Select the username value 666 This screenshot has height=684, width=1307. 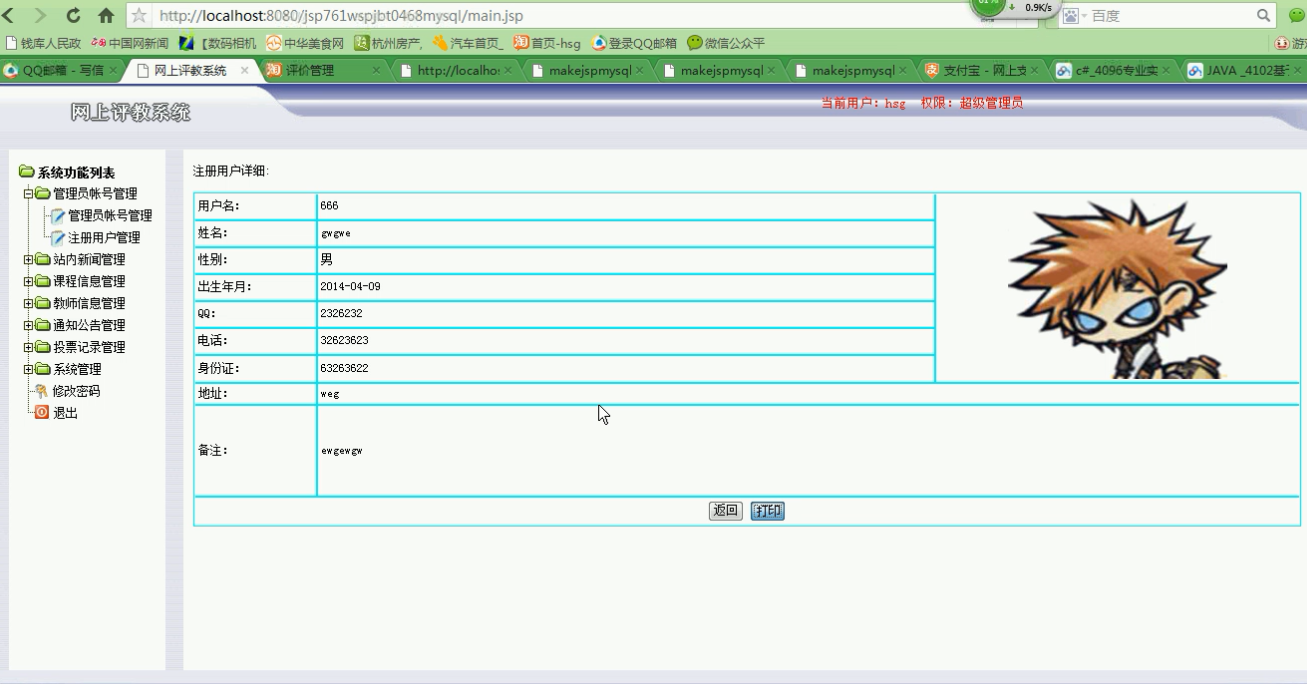tap(329, 206)
